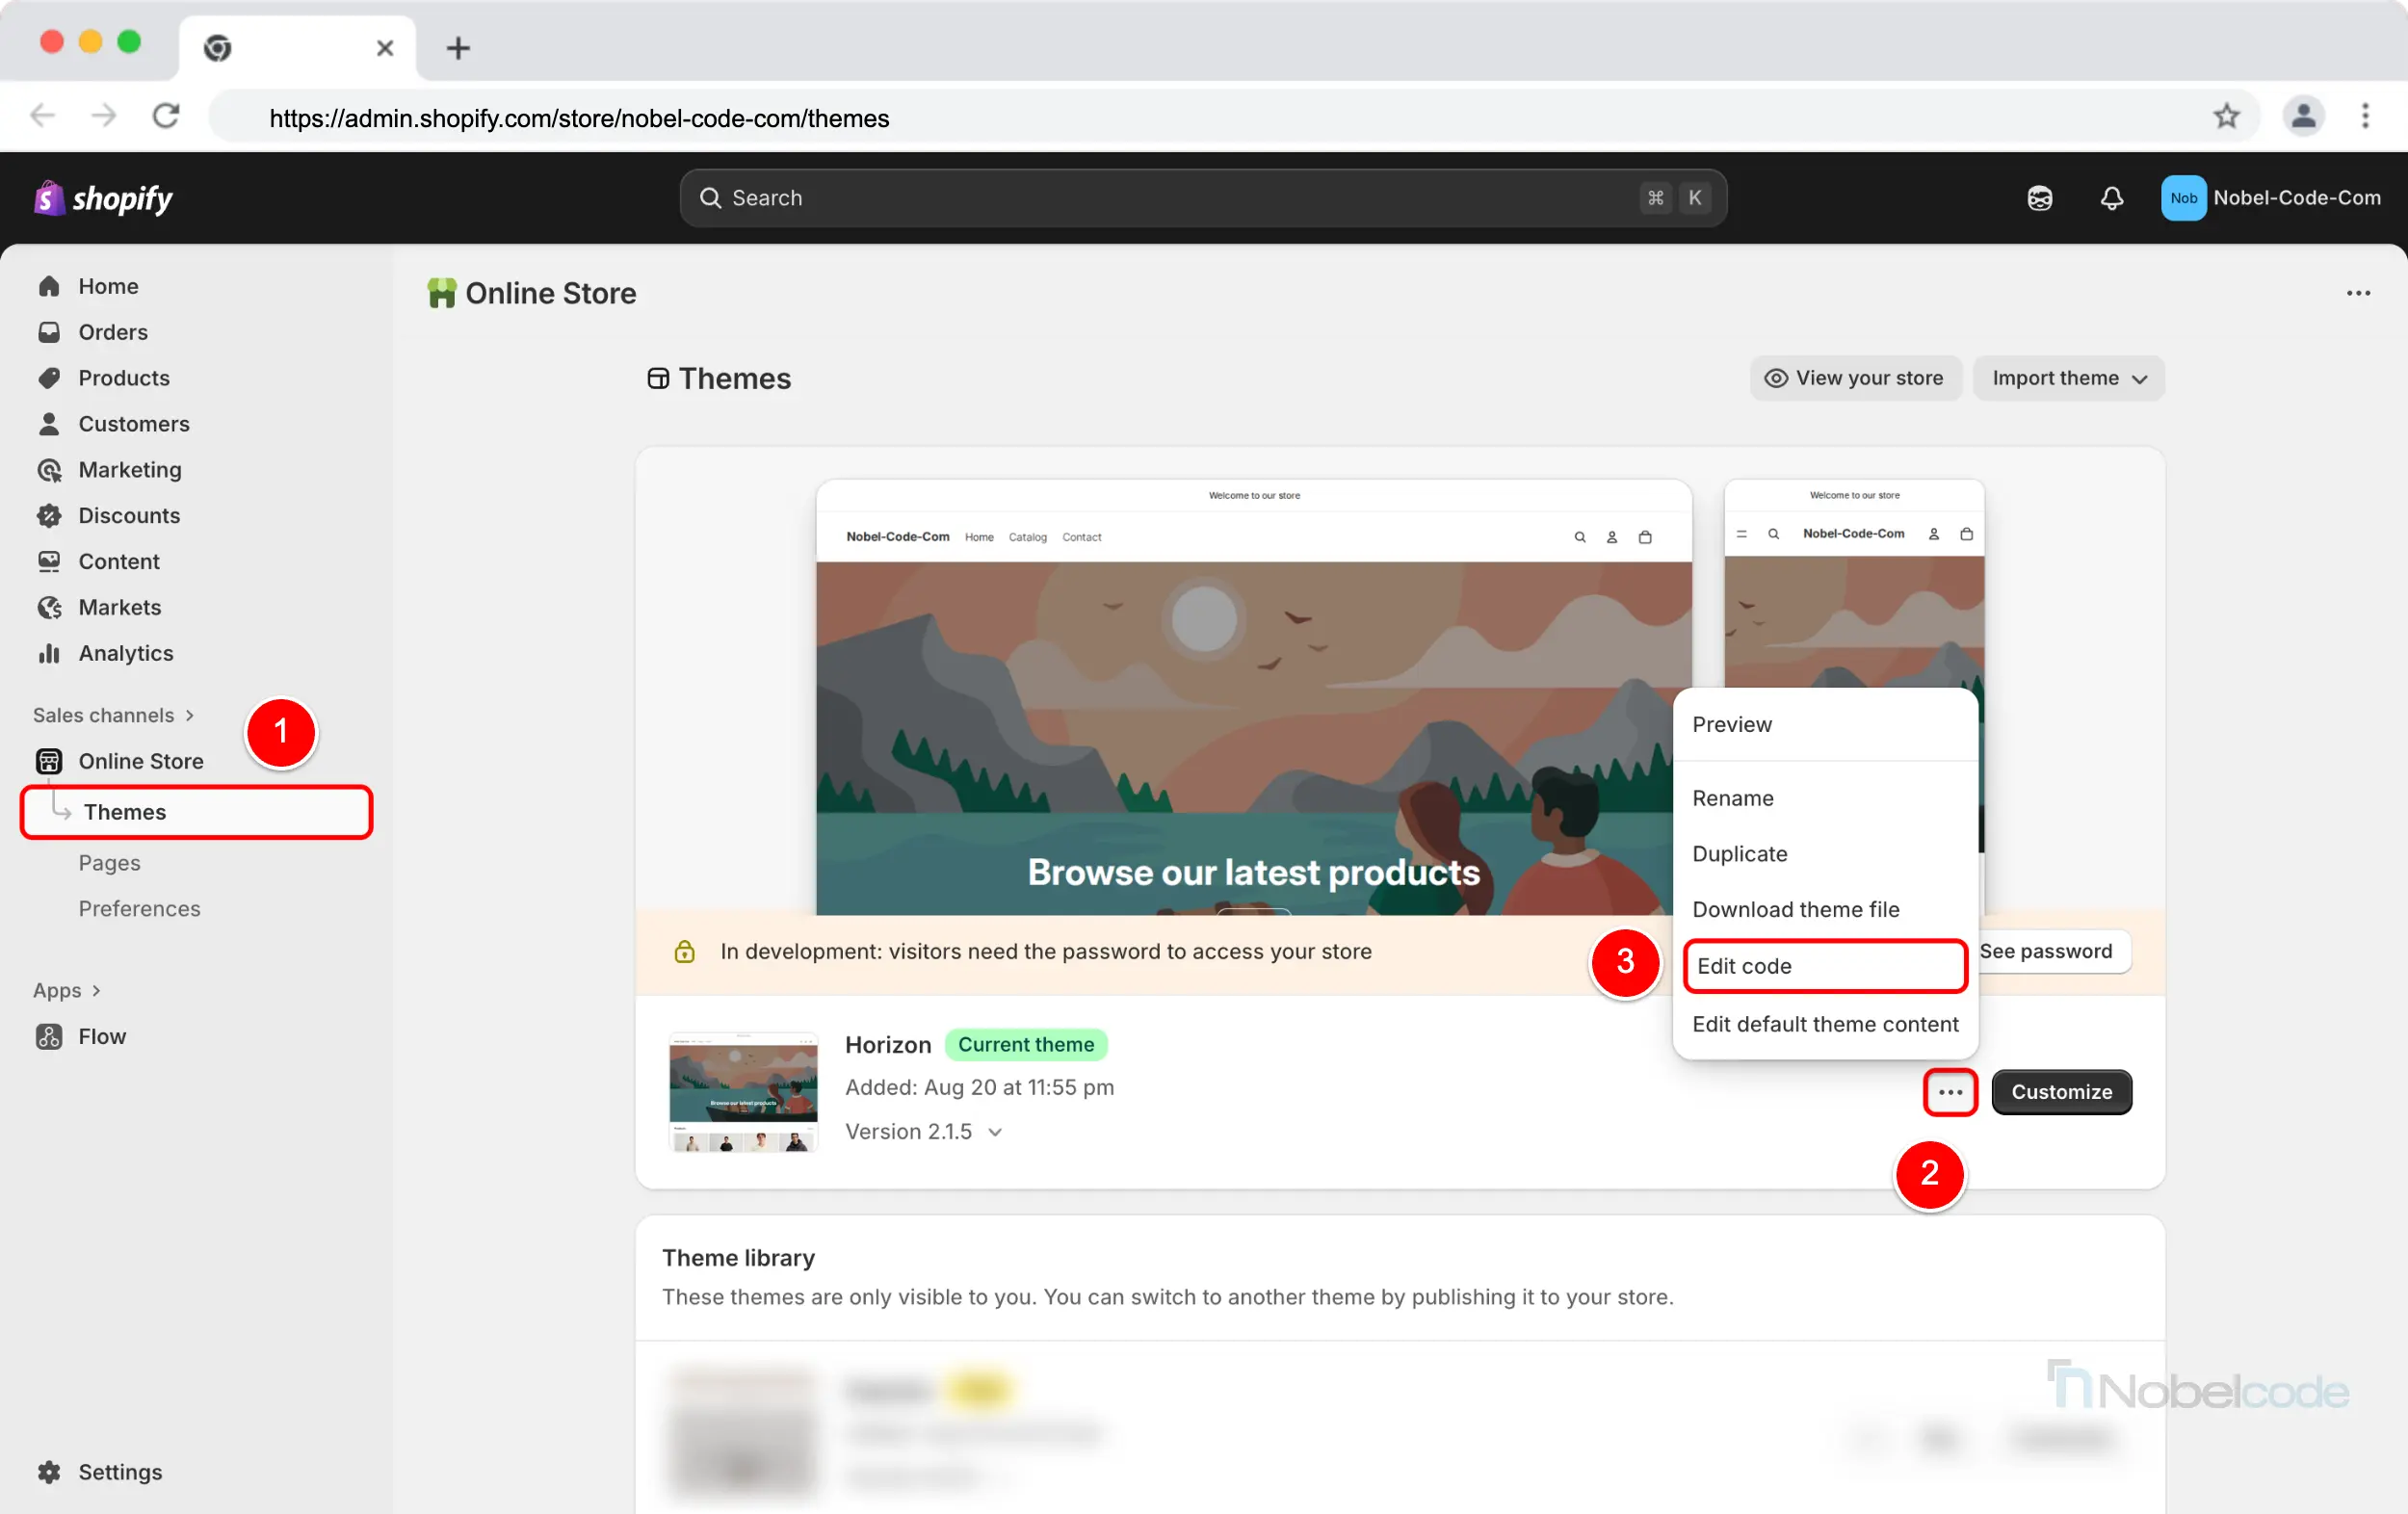Open Online Store page options ellipsis
2408x1514 pixels.
pyautogui.click(x=2357, y=293)
